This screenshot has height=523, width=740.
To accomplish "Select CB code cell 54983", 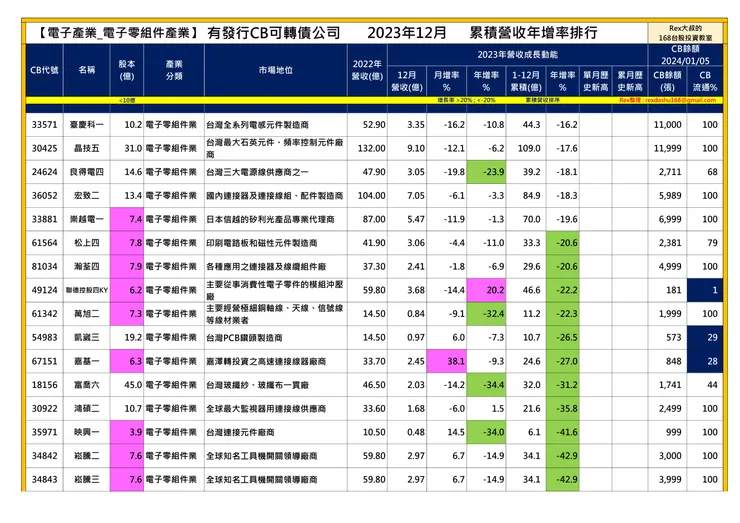I will [44, 337].
